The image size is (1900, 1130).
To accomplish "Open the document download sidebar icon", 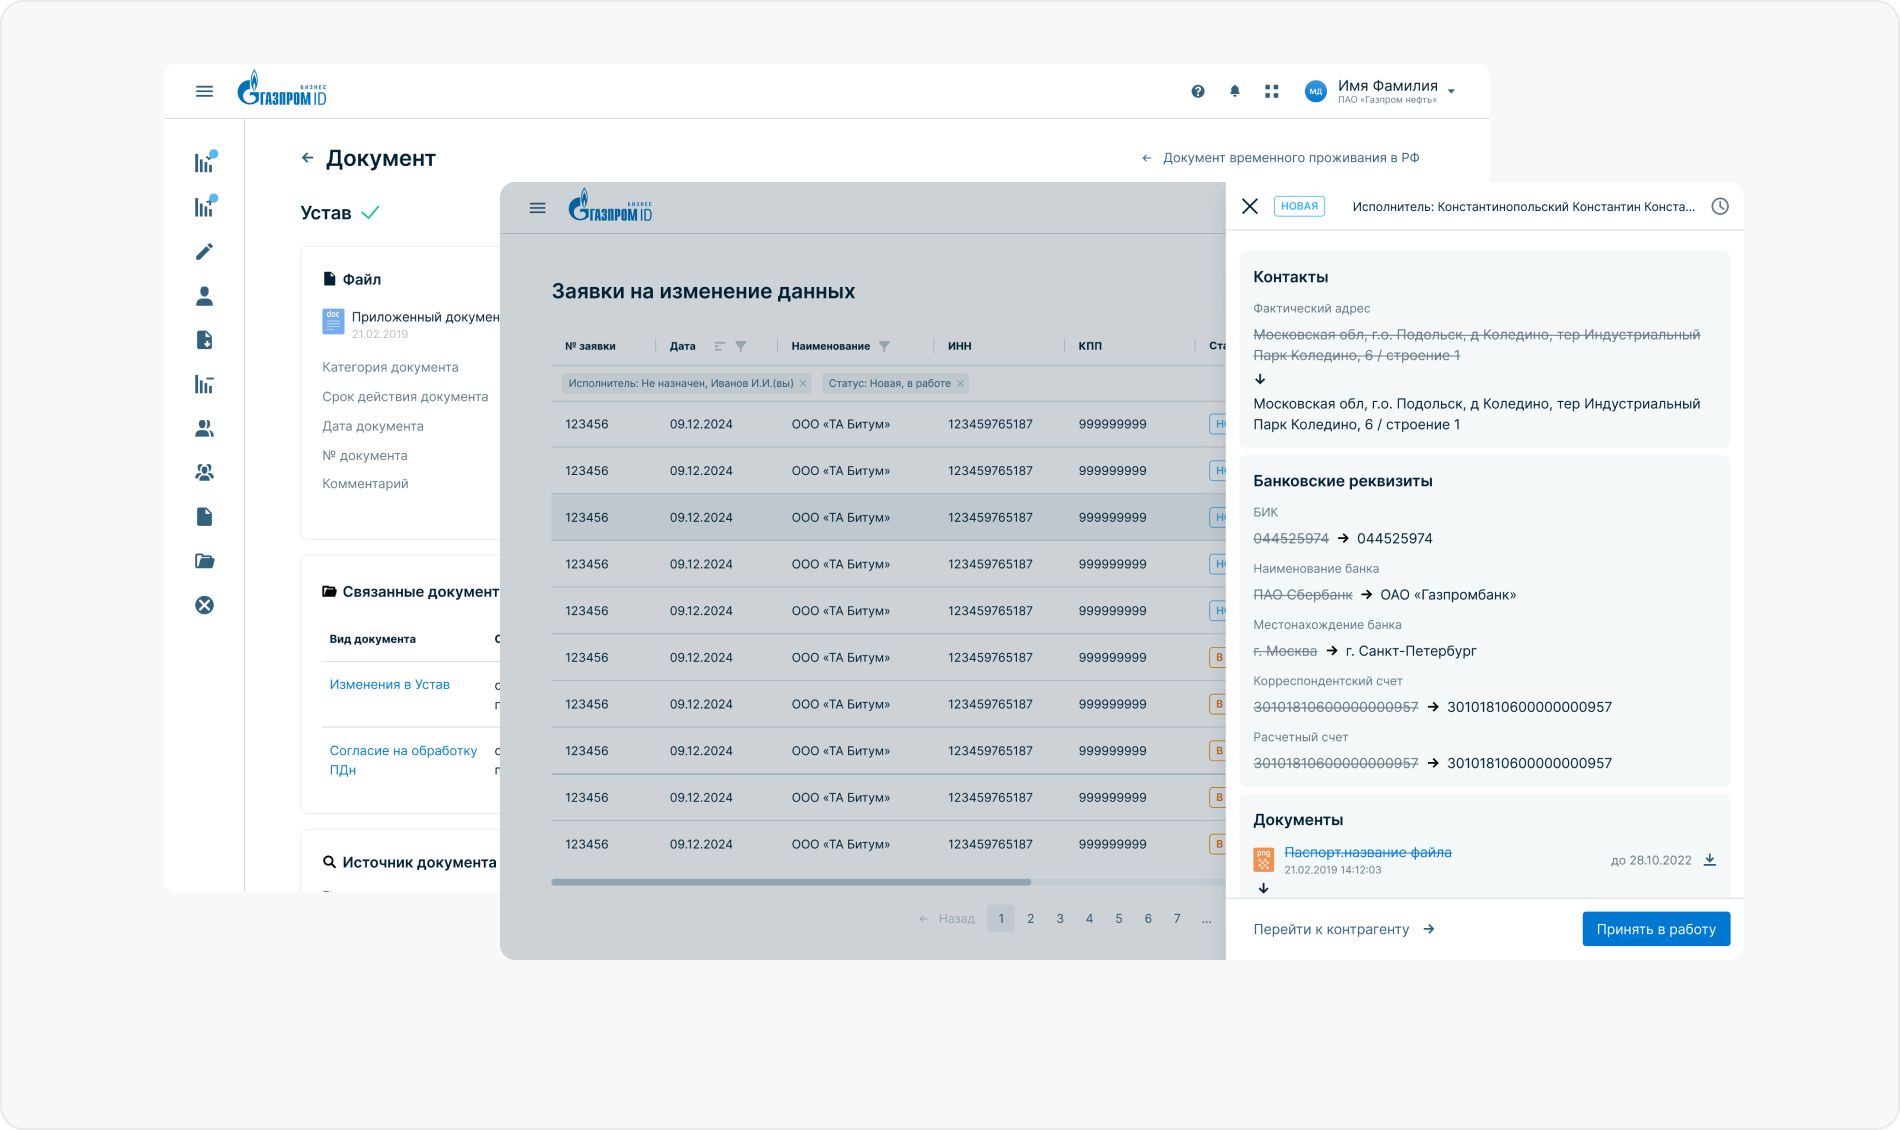I will [x=204, y=340].
